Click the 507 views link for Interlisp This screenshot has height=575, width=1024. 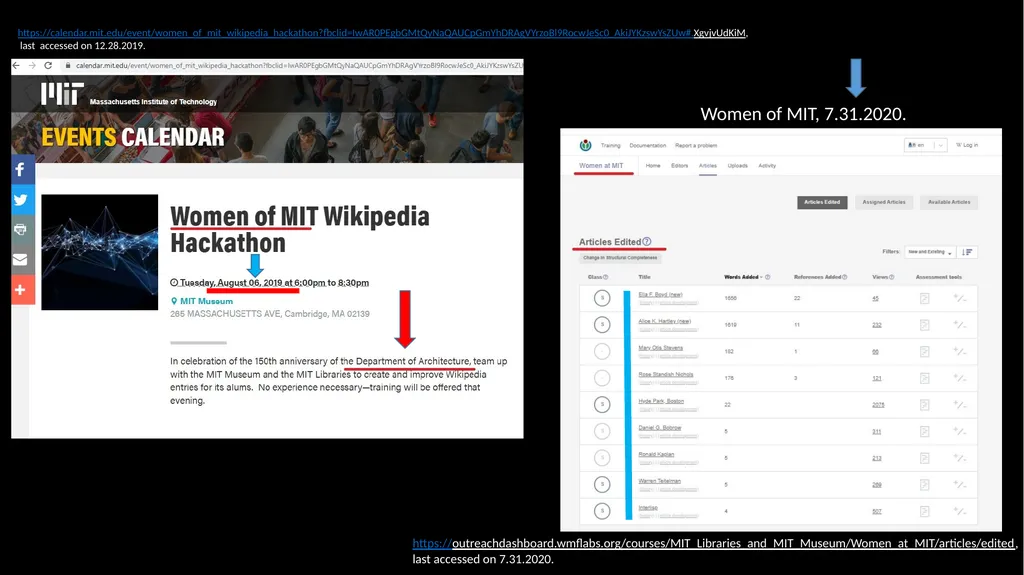pyautogui.click(x=876, y=512)
